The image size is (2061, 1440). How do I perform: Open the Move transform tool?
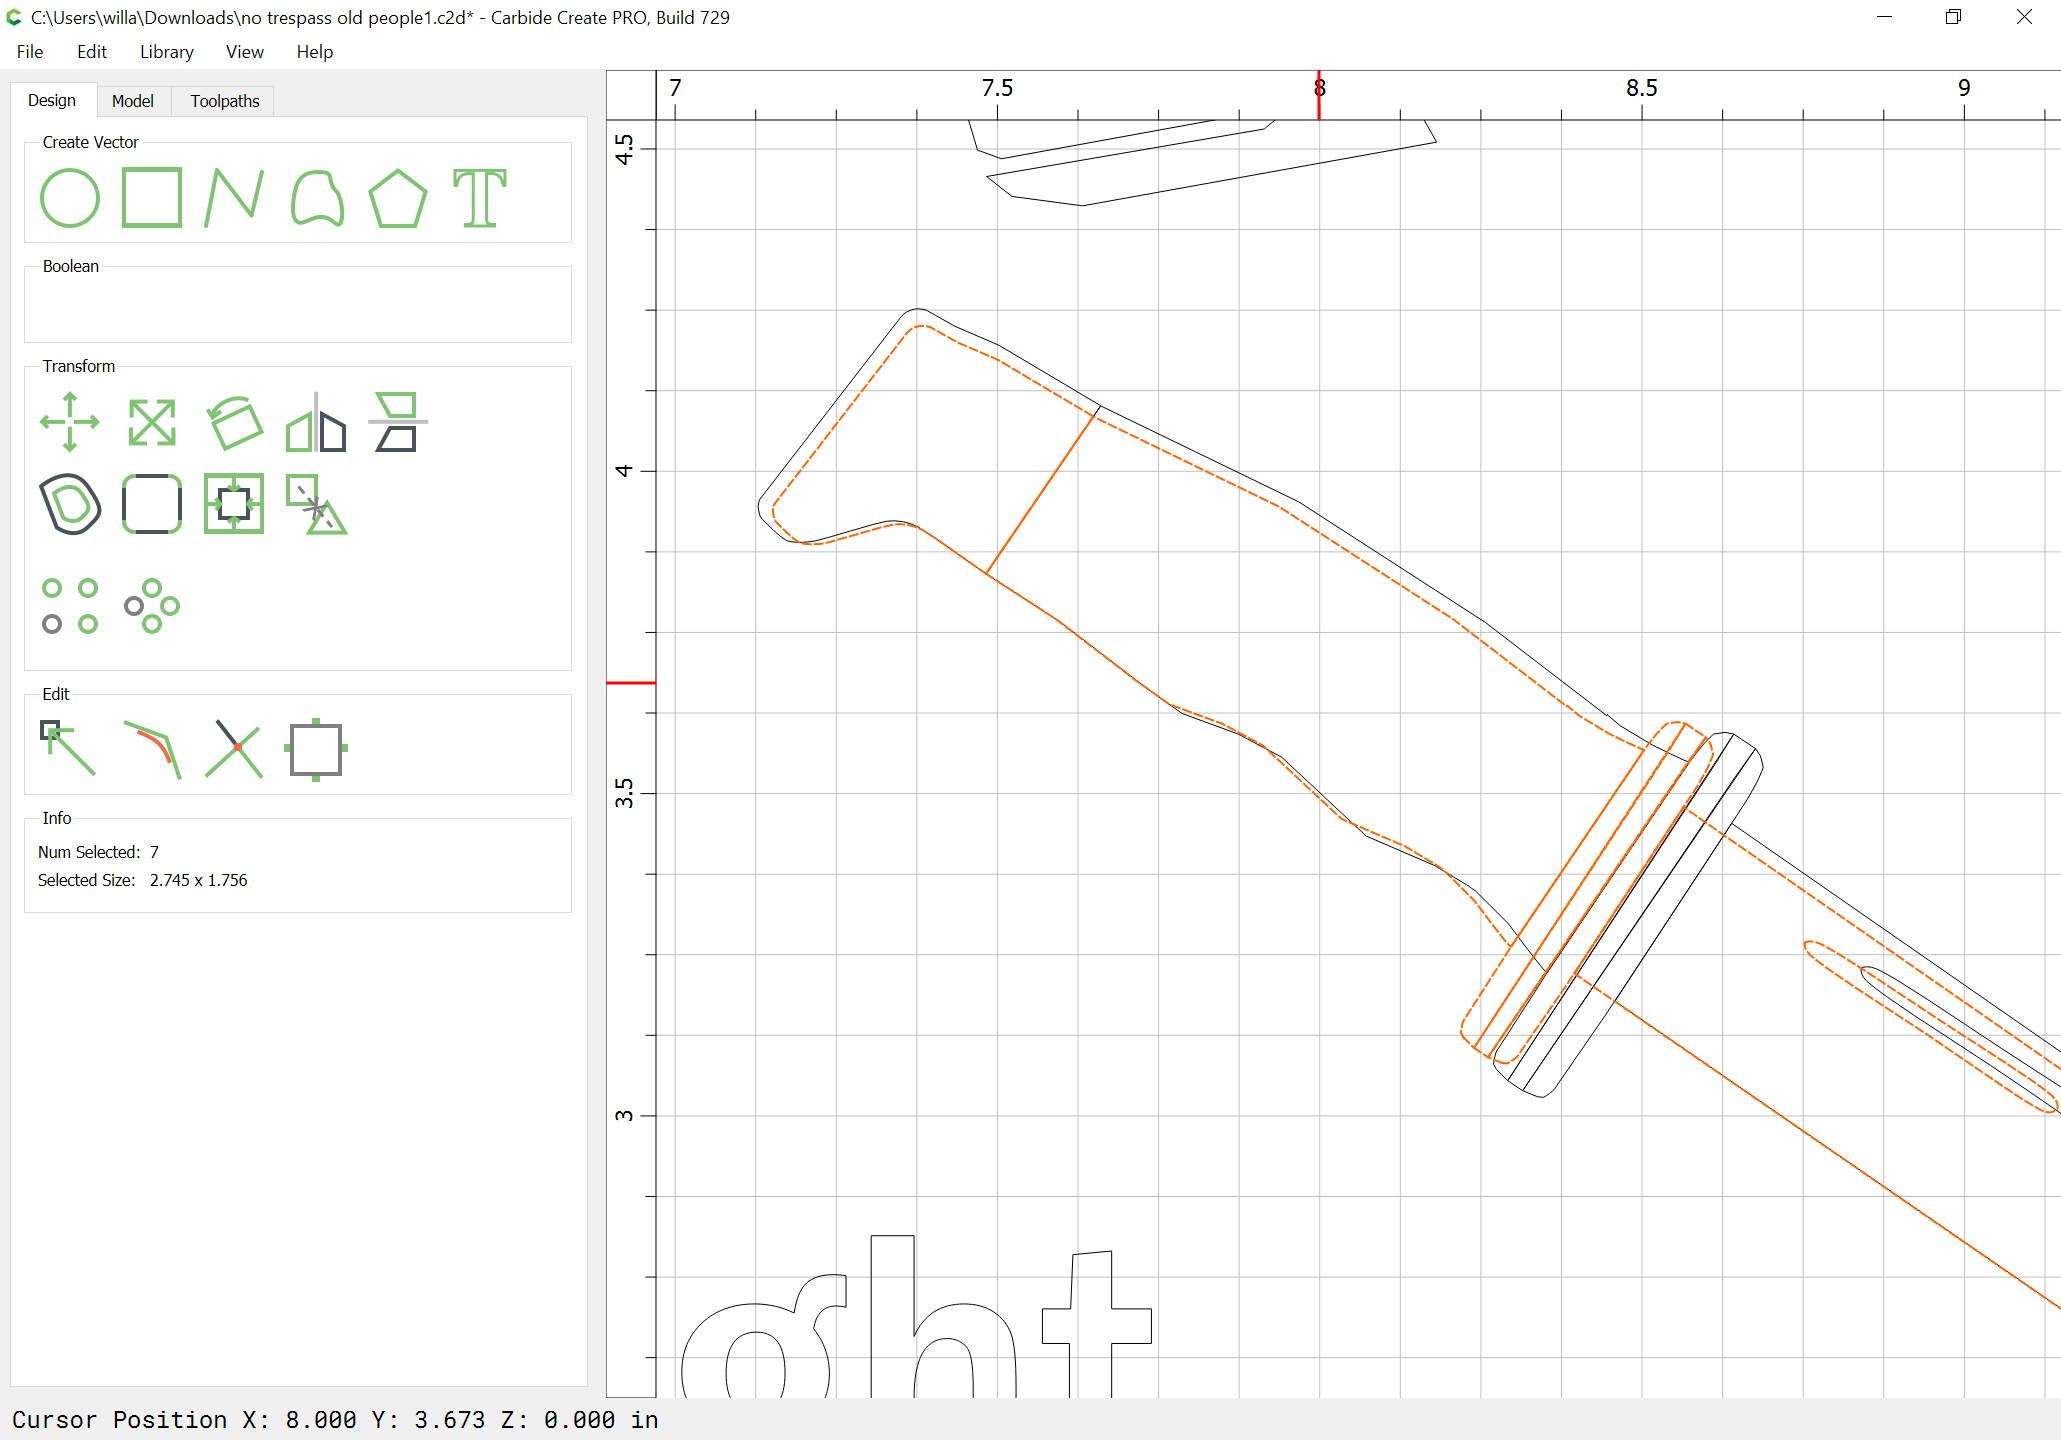tap(70, 422)
